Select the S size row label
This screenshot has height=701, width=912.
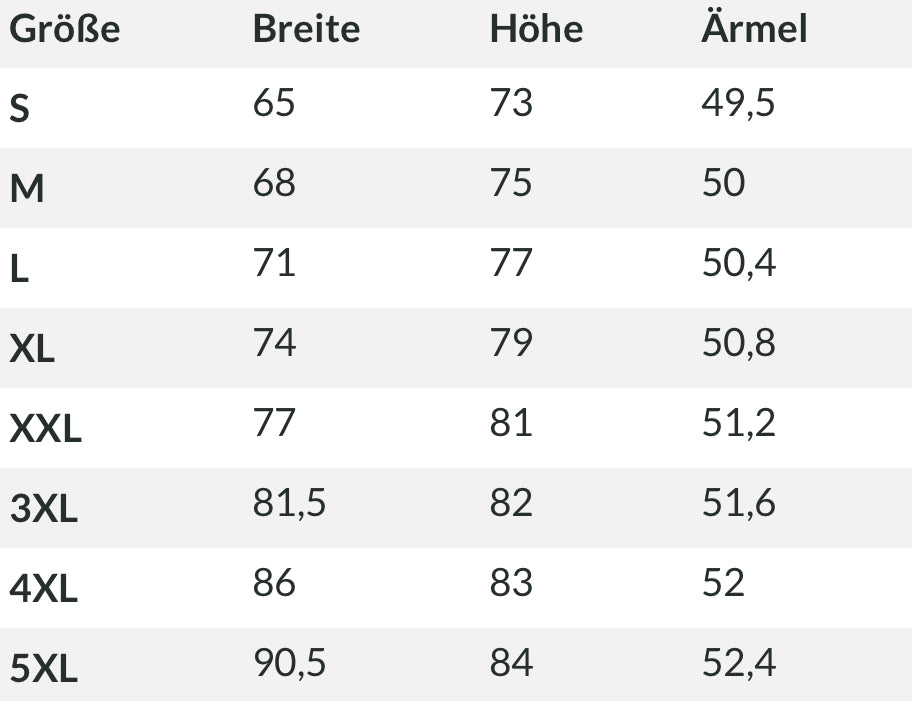pos(20,109)
